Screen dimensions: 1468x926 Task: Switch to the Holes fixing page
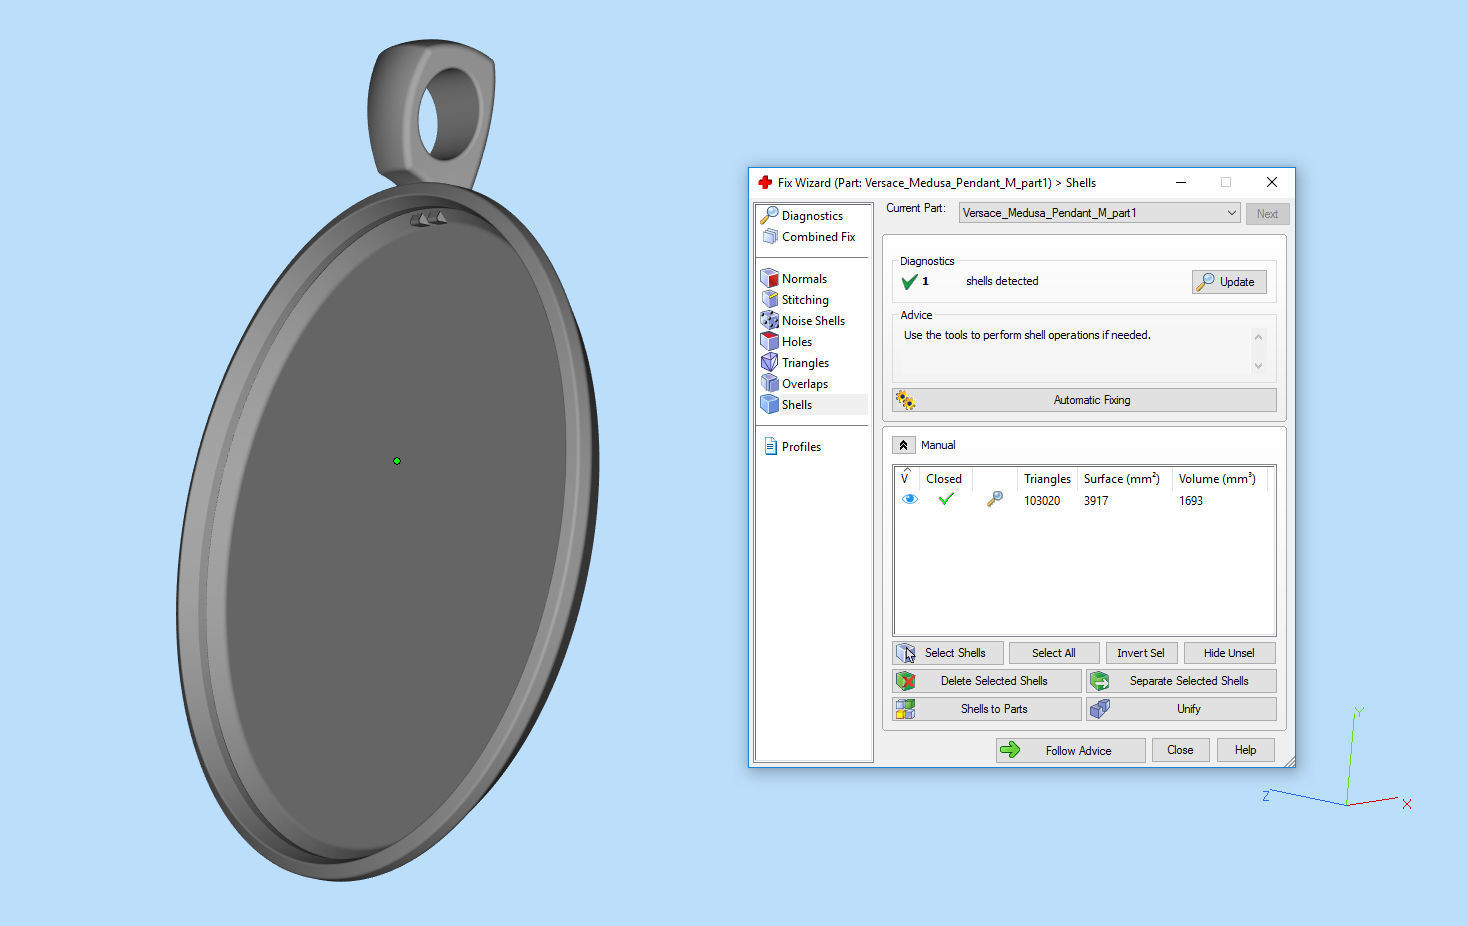pyautogui.click(x=796, y=342)
